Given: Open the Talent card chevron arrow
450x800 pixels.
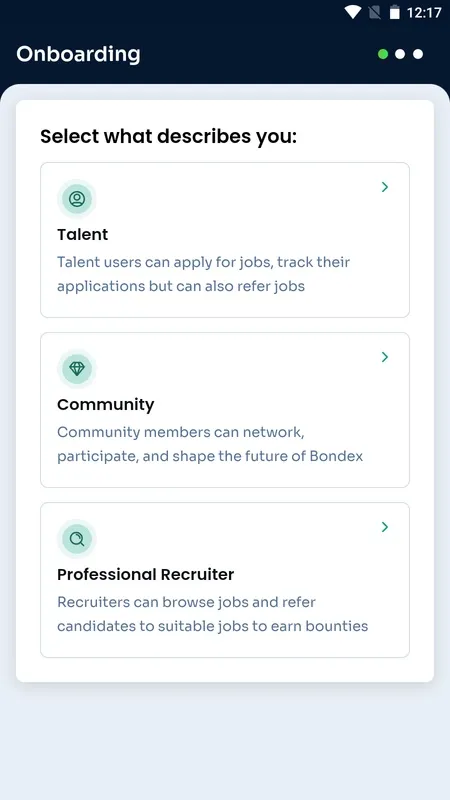Looking at the screenshot, I should 385,187.
